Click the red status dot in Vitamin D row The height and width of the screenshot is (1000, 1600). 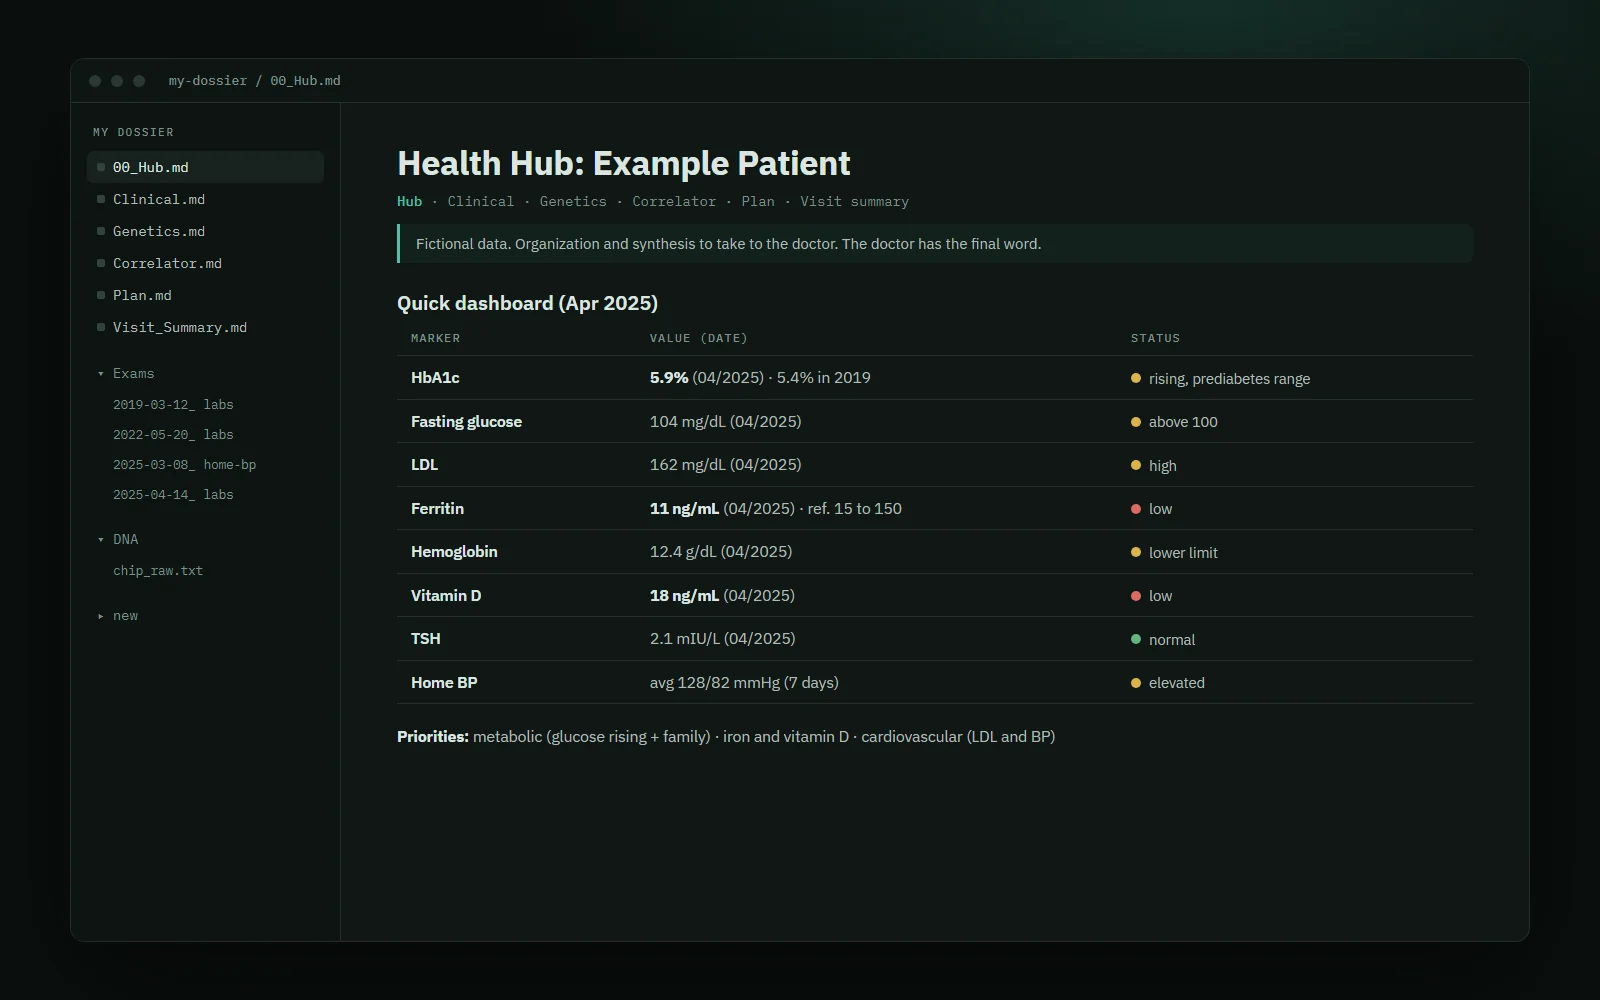(x=1136, y=596)
